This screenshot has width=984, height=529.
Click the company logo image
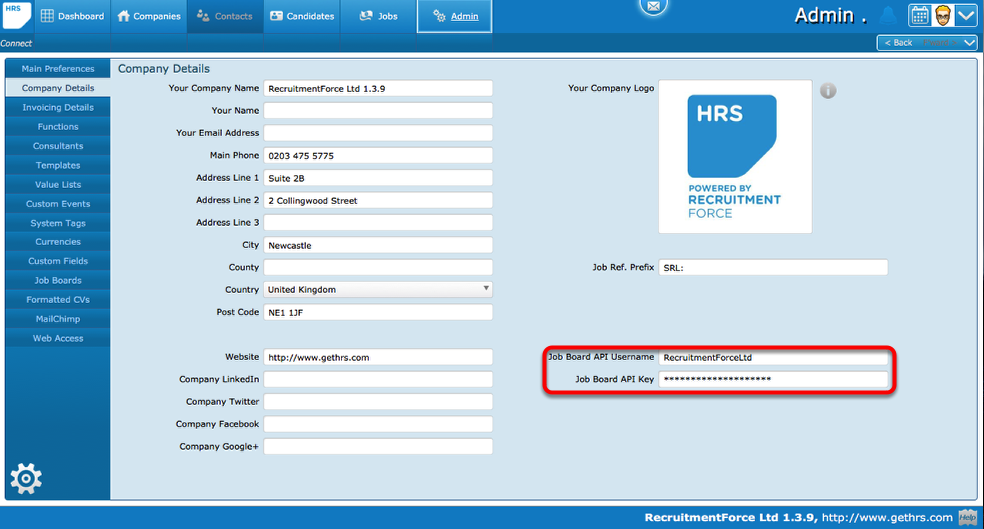(735, 157)
